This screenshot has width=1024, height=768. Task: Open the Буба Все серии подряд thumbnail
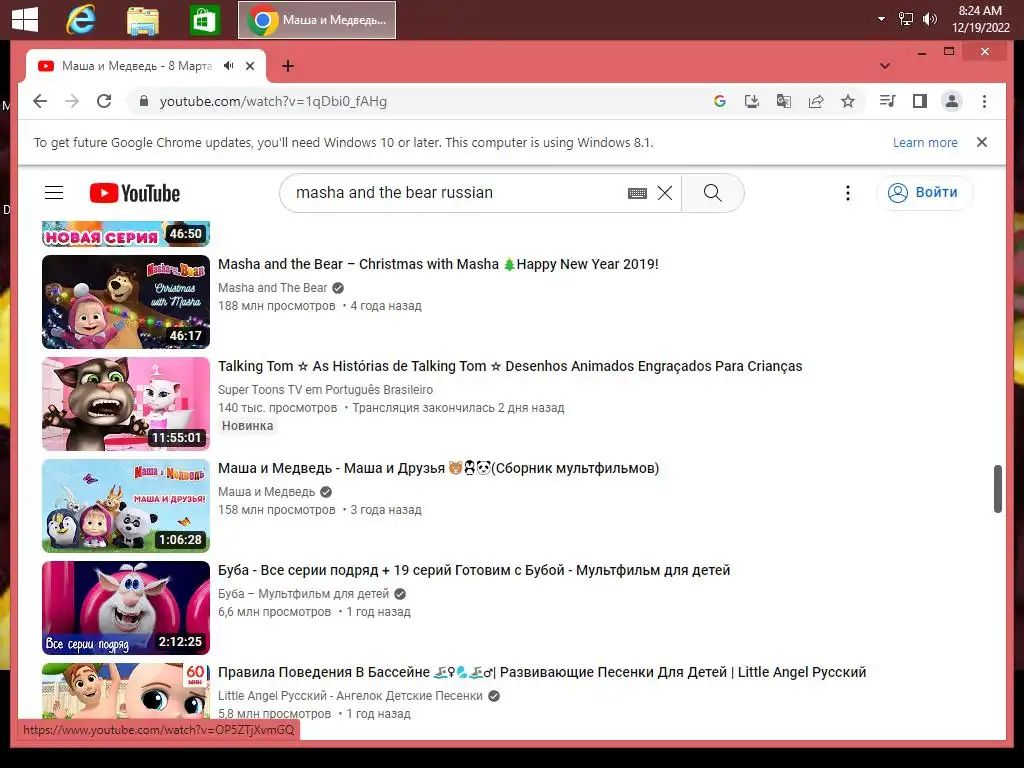tap(126, 607)
